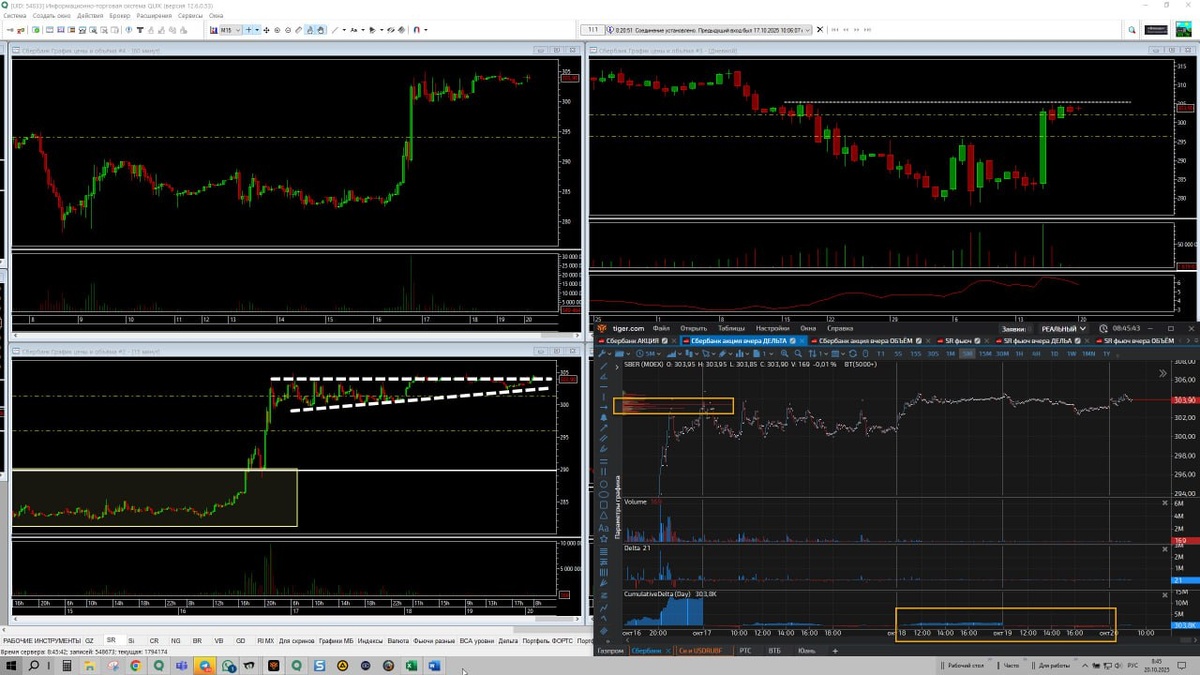Open Excel from the Windows taskbar
1200x675 pixels.
[412, 664]
